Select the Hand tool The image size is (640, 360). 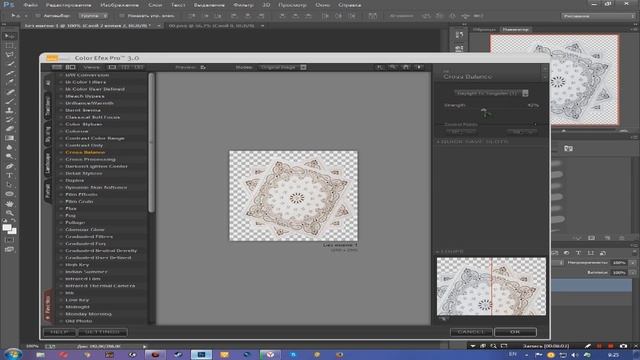pyautogui.click(x=9, y=203)
